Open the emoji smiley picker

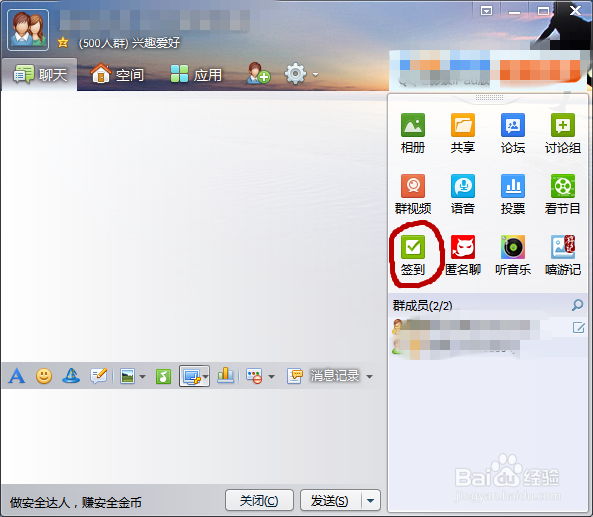pyautogui.click(x=44, y=376)
